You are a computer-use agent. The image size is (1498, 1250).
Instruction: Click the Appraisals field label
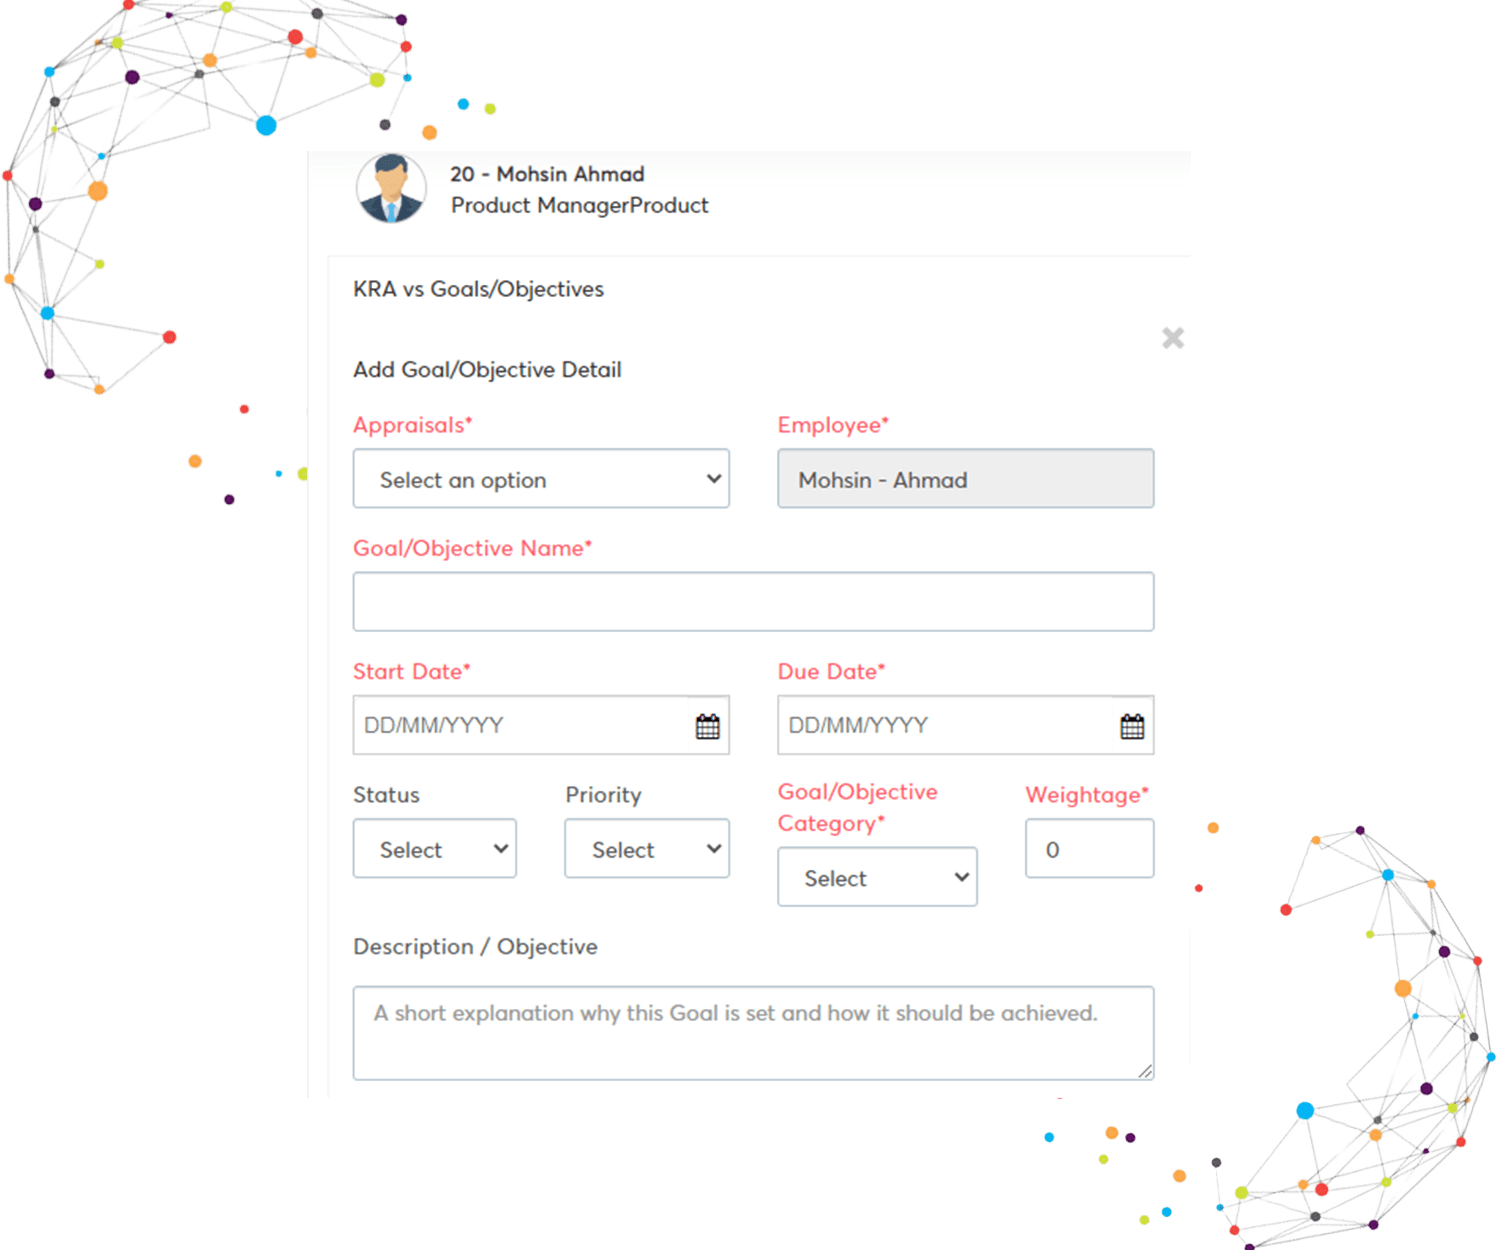click(x=411, y=425)
